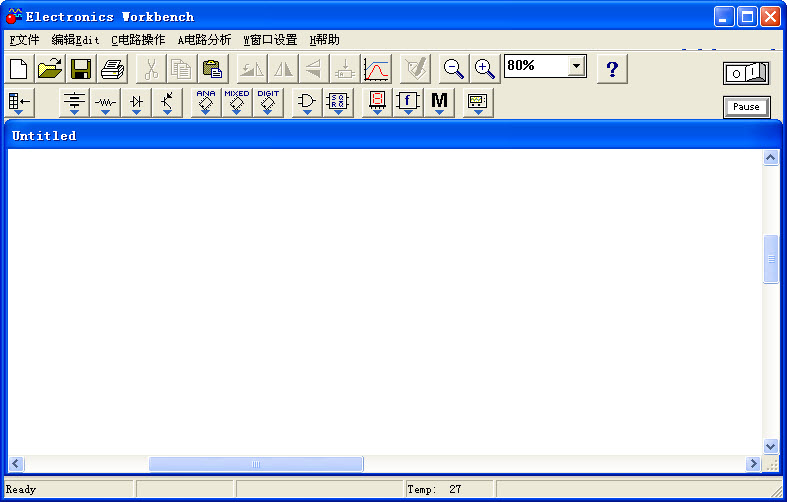Viewport: 787px width, 502px height.
Task: Click the 80% zoom value field
Action: click(537, 66)
